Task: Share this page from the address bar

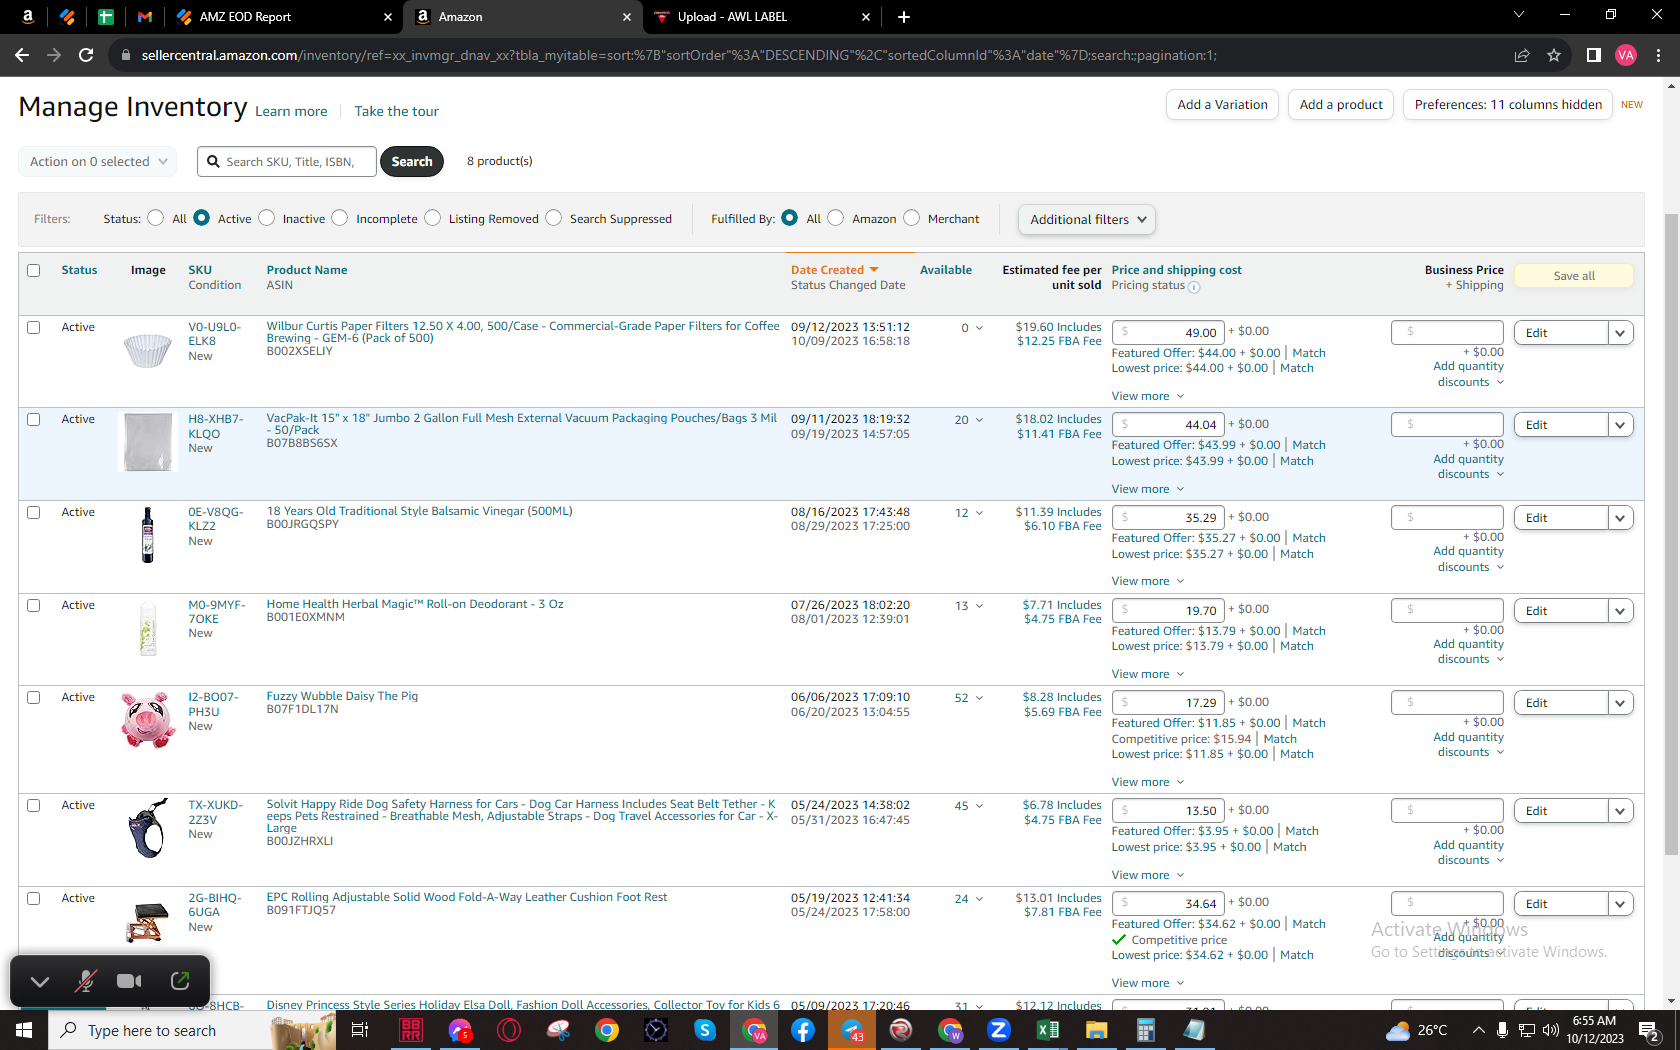Action: [1522, 55]
